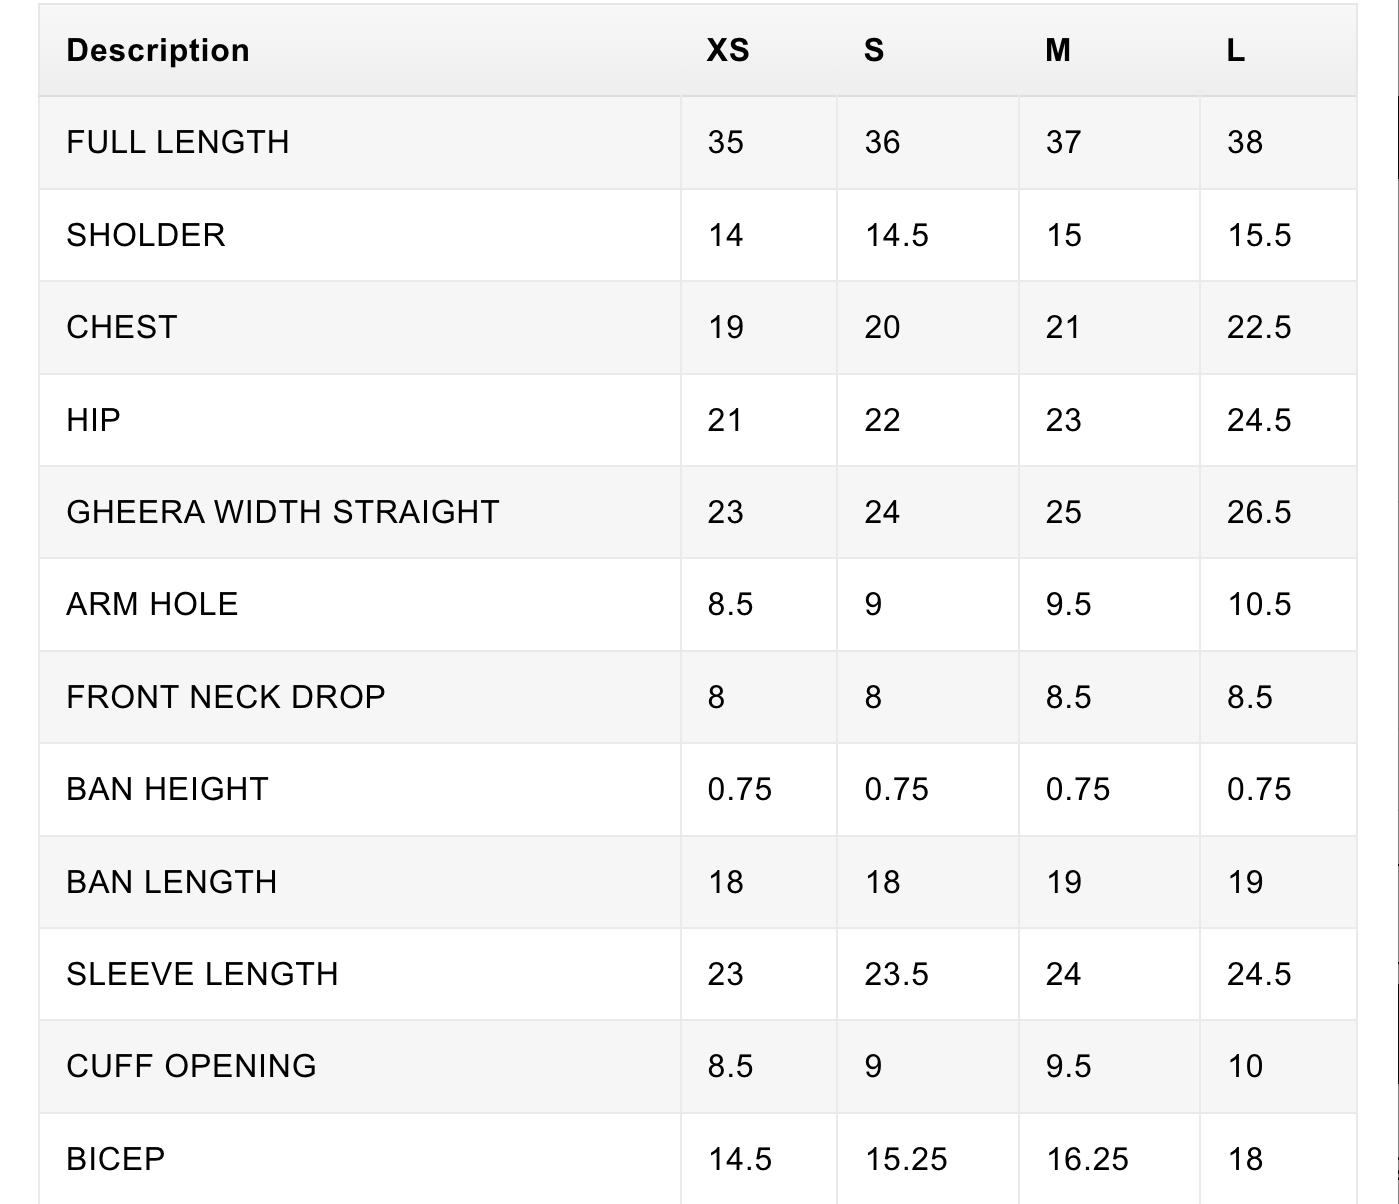This screenshot has height=1204, width=1399.
Task: Click the FULL LENGTH row label
Action: point(178,142)
